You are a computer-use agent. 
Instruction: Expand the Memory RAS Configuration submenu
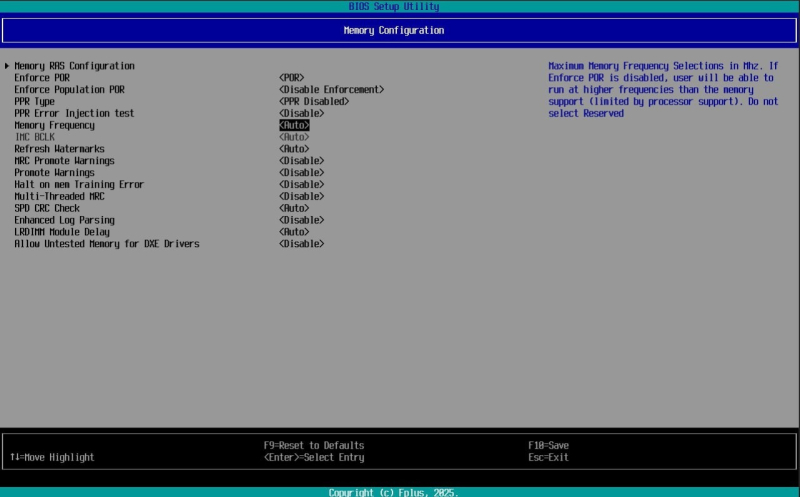(74, 66)
